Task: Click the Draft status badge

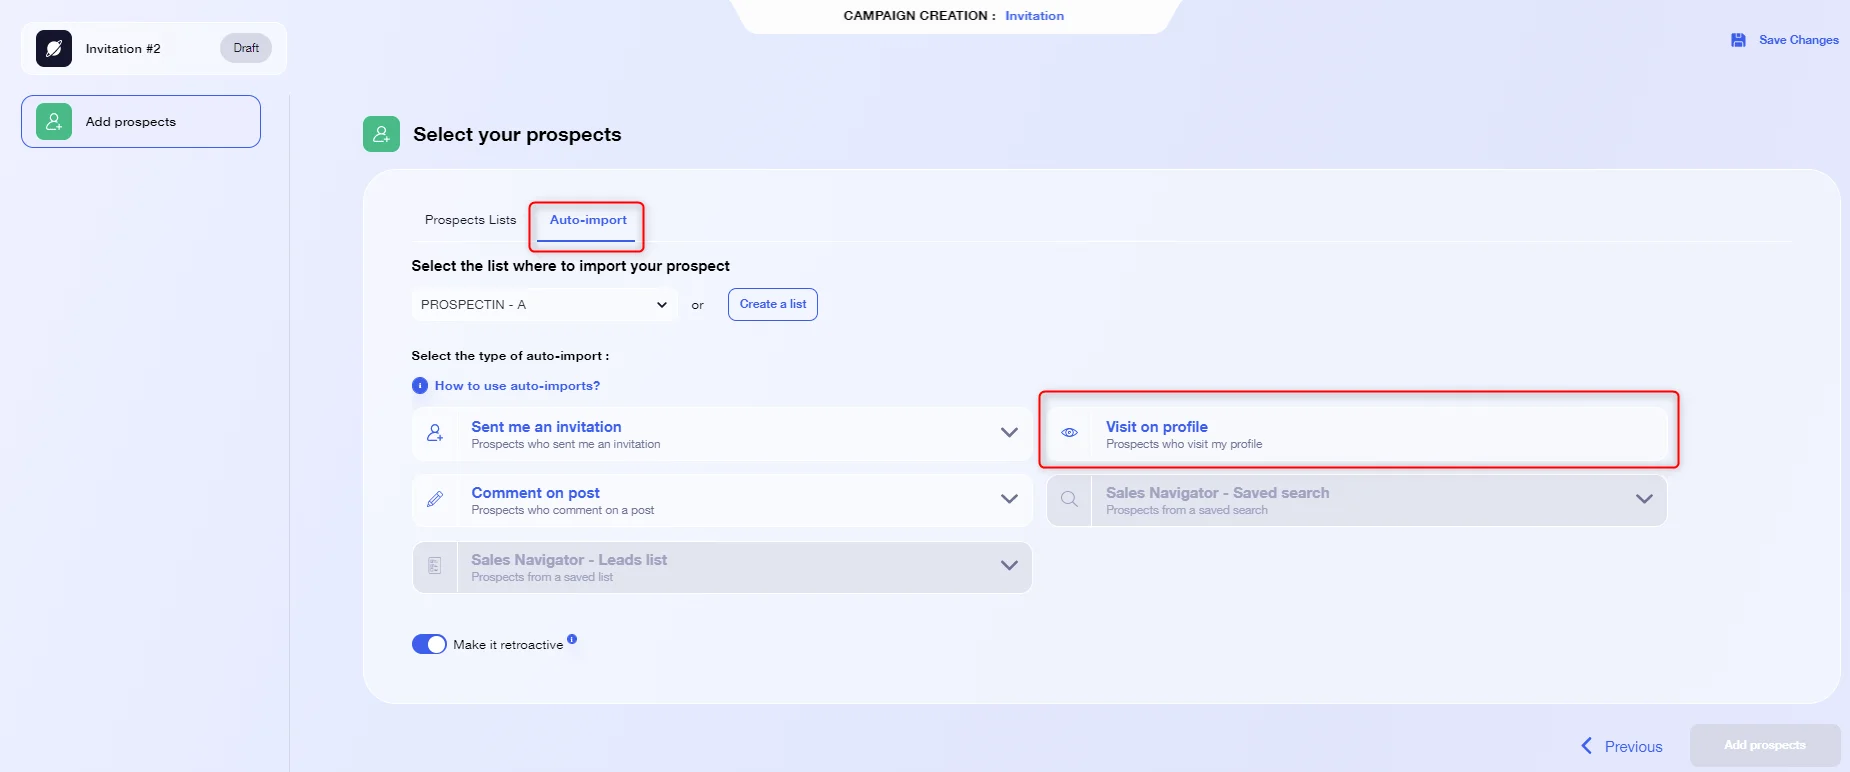Action: click(246, 48)
